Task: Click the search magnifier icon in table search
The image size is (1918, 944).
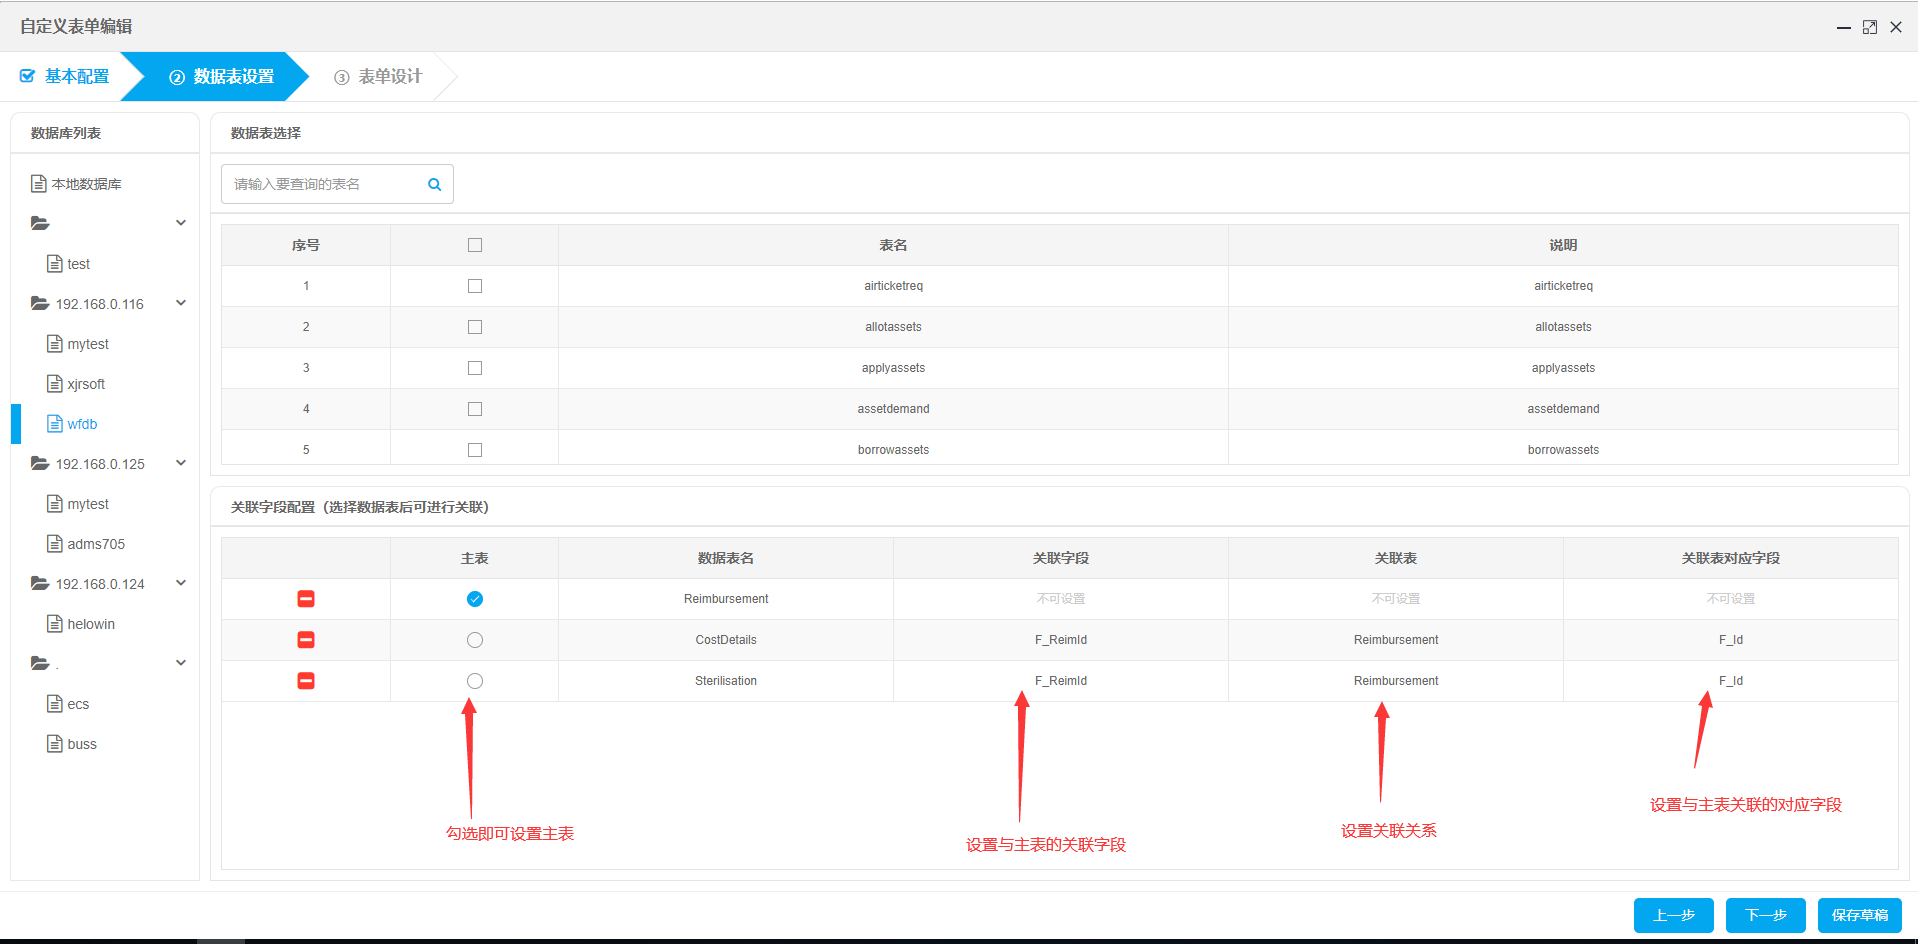Action: pos(434,184)
